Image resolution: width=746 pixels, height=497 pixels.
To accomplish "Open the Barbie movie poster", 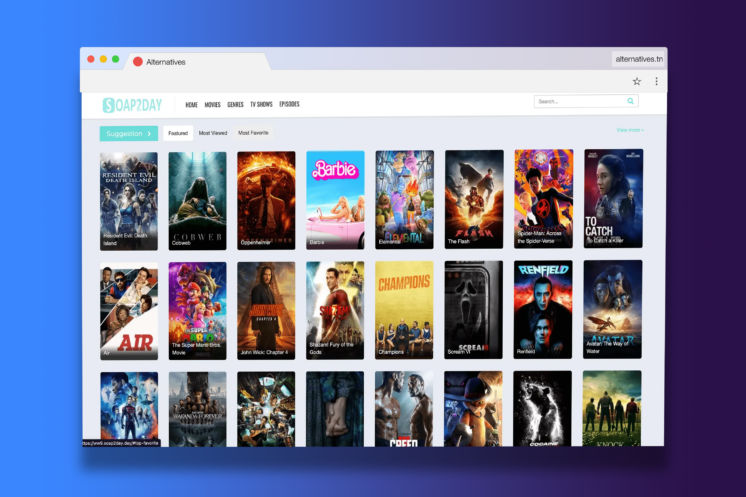I will click(335, 200).
